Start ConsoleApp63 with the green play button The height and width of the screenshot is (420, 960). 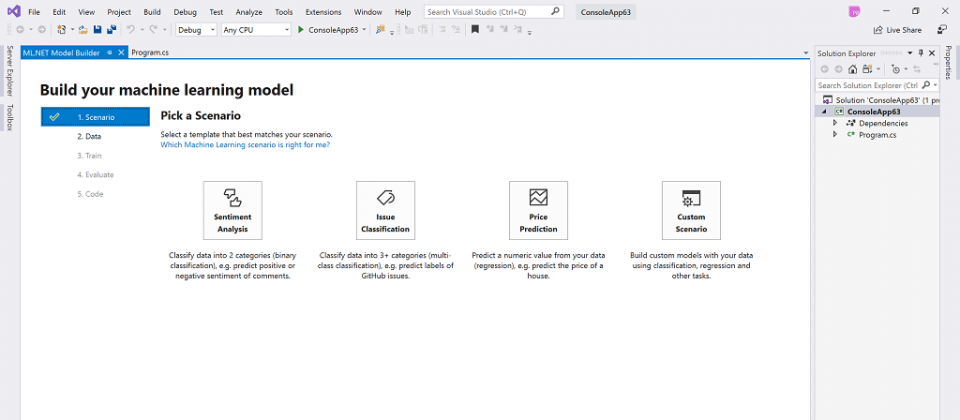tap(301, 29)
